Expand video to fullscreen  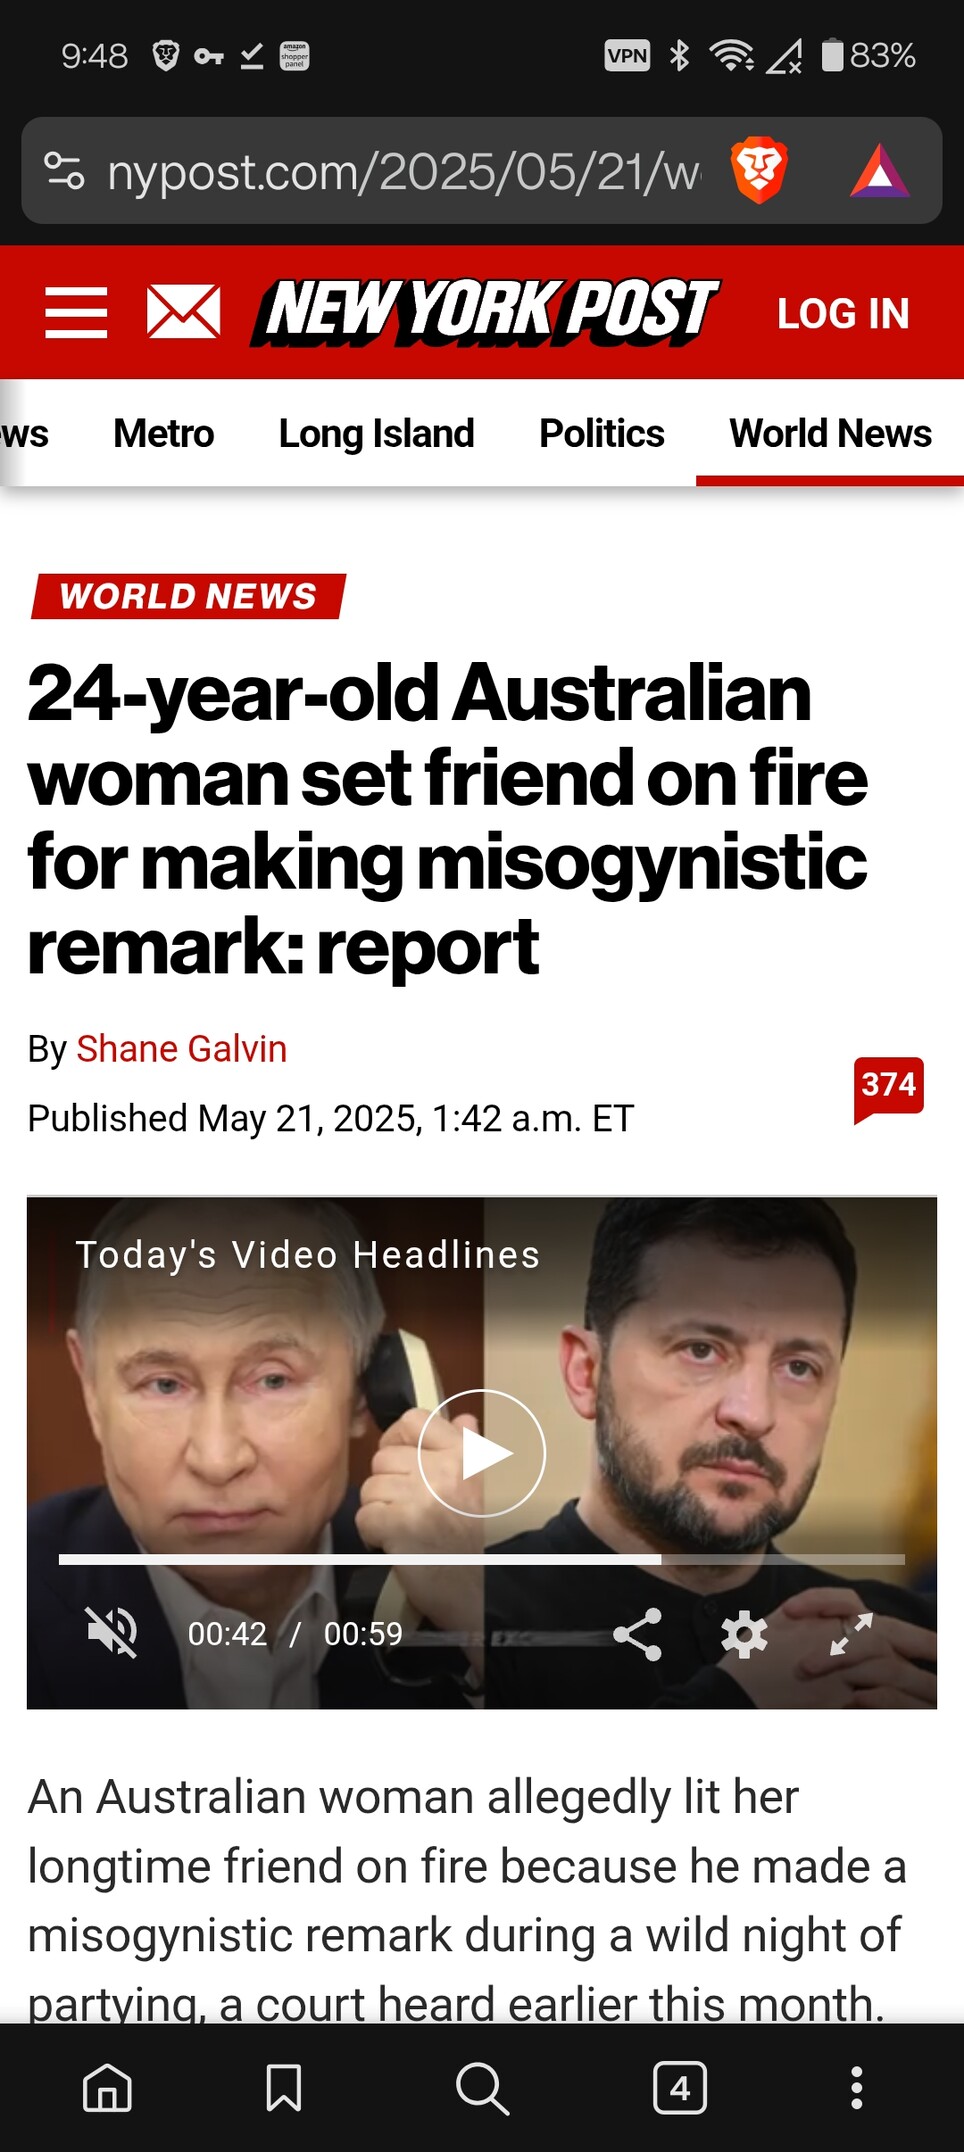tap(851, 1634)
